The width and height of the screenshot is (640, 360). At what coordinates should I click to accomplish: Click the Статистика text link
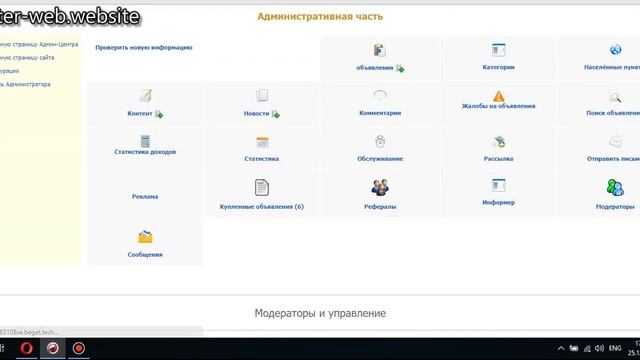pyautogui.click(x=262, y=158)
